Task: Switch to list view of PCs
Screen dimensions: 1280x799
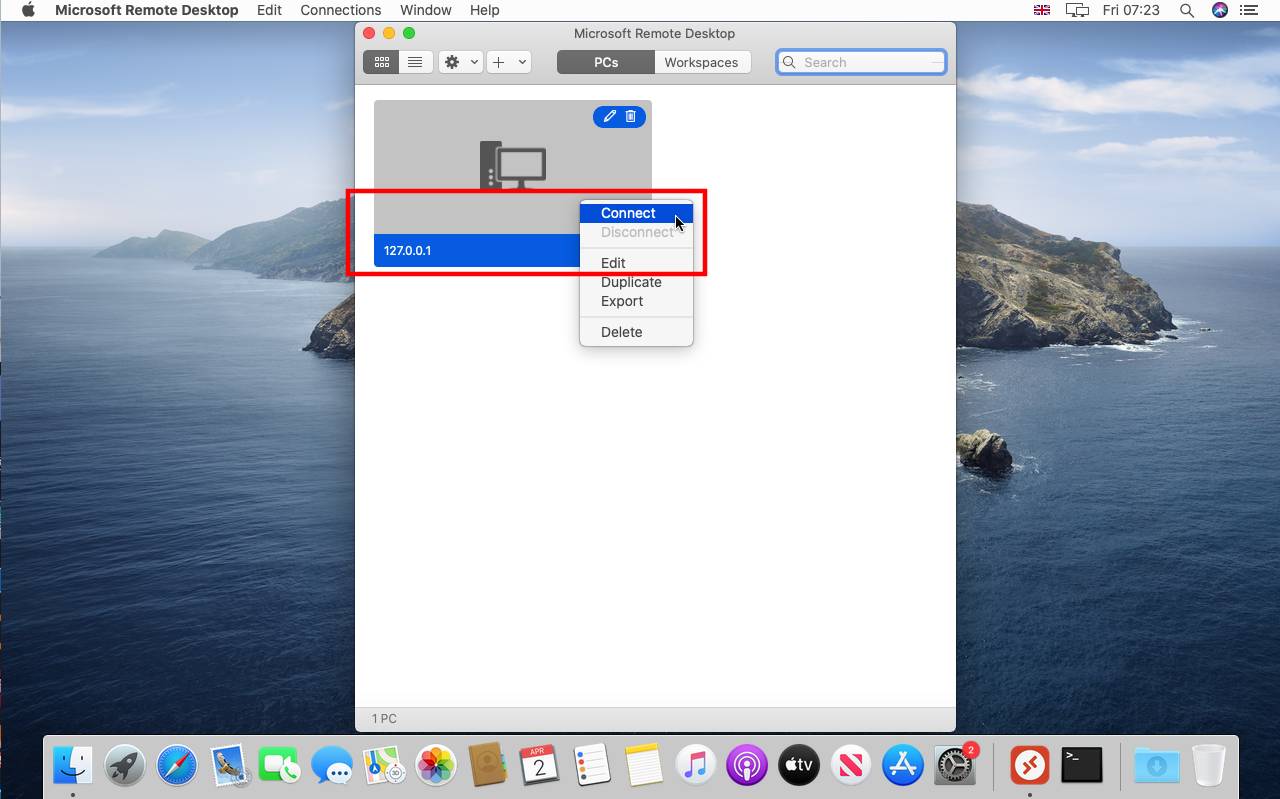Action: tap(415, 62)
